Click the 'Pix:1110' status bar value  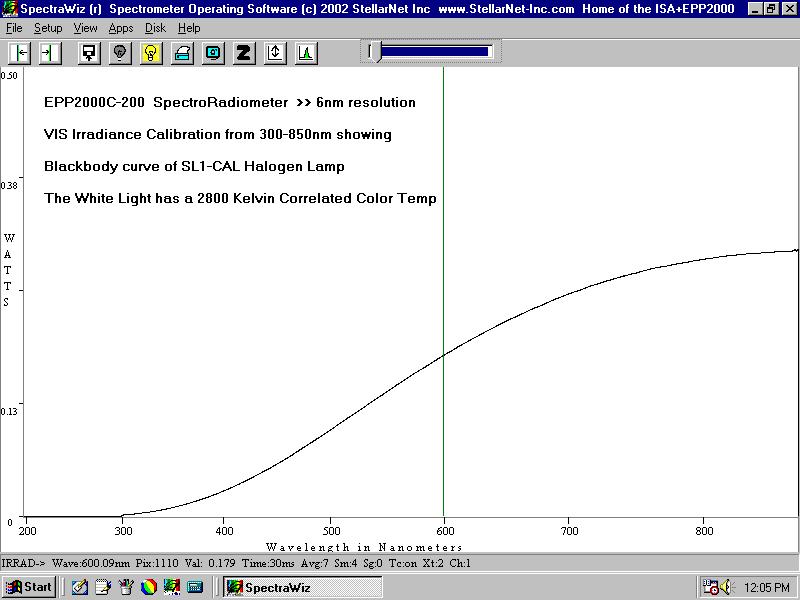point(157,563)
